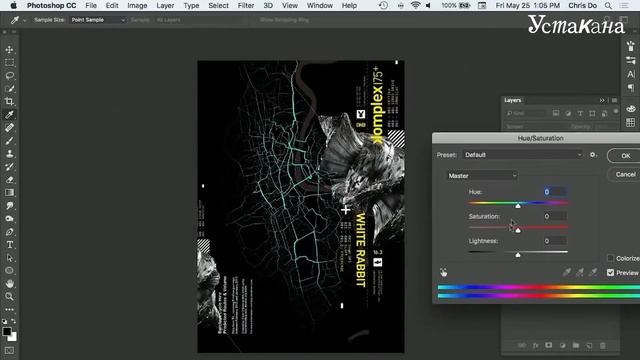Select the Quick Selection tool
The width and height of the screenshot is (640, 360).
pos(9,89)
